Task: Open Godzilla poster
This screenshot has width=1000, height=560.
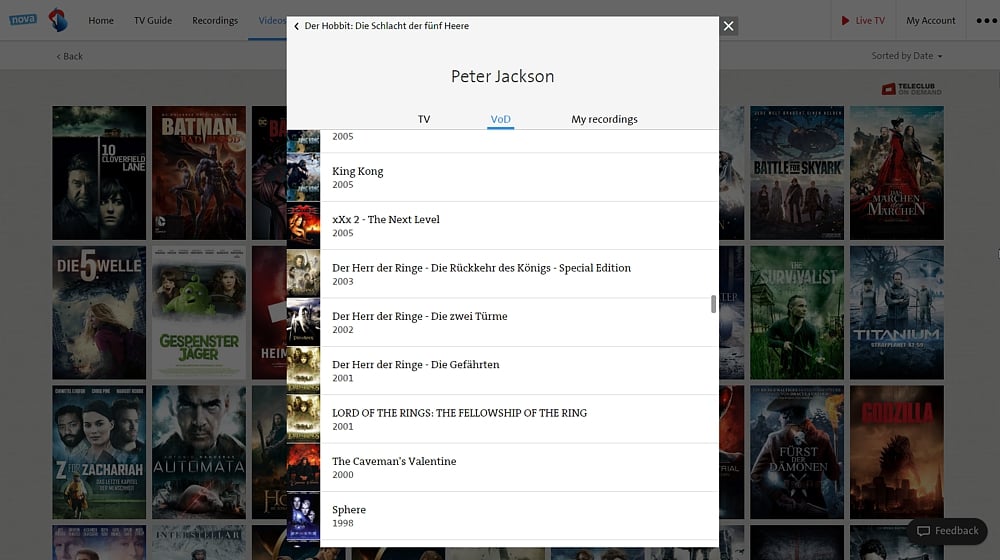Action: click(897, 452)
